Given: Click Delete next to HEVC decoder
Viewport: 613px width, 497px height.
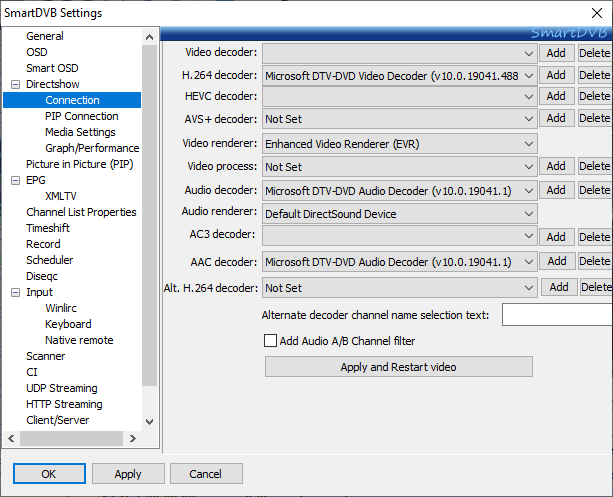Looking at the screenshot, I should 595,96.
